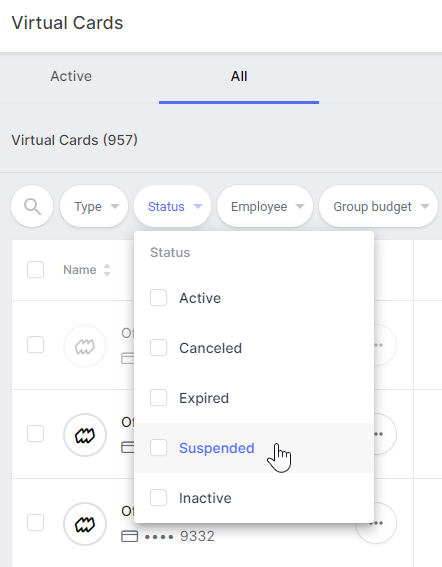Expand the Employee filter dropdown
This screenshot has height=567, width=442.
tap(265, 206)
